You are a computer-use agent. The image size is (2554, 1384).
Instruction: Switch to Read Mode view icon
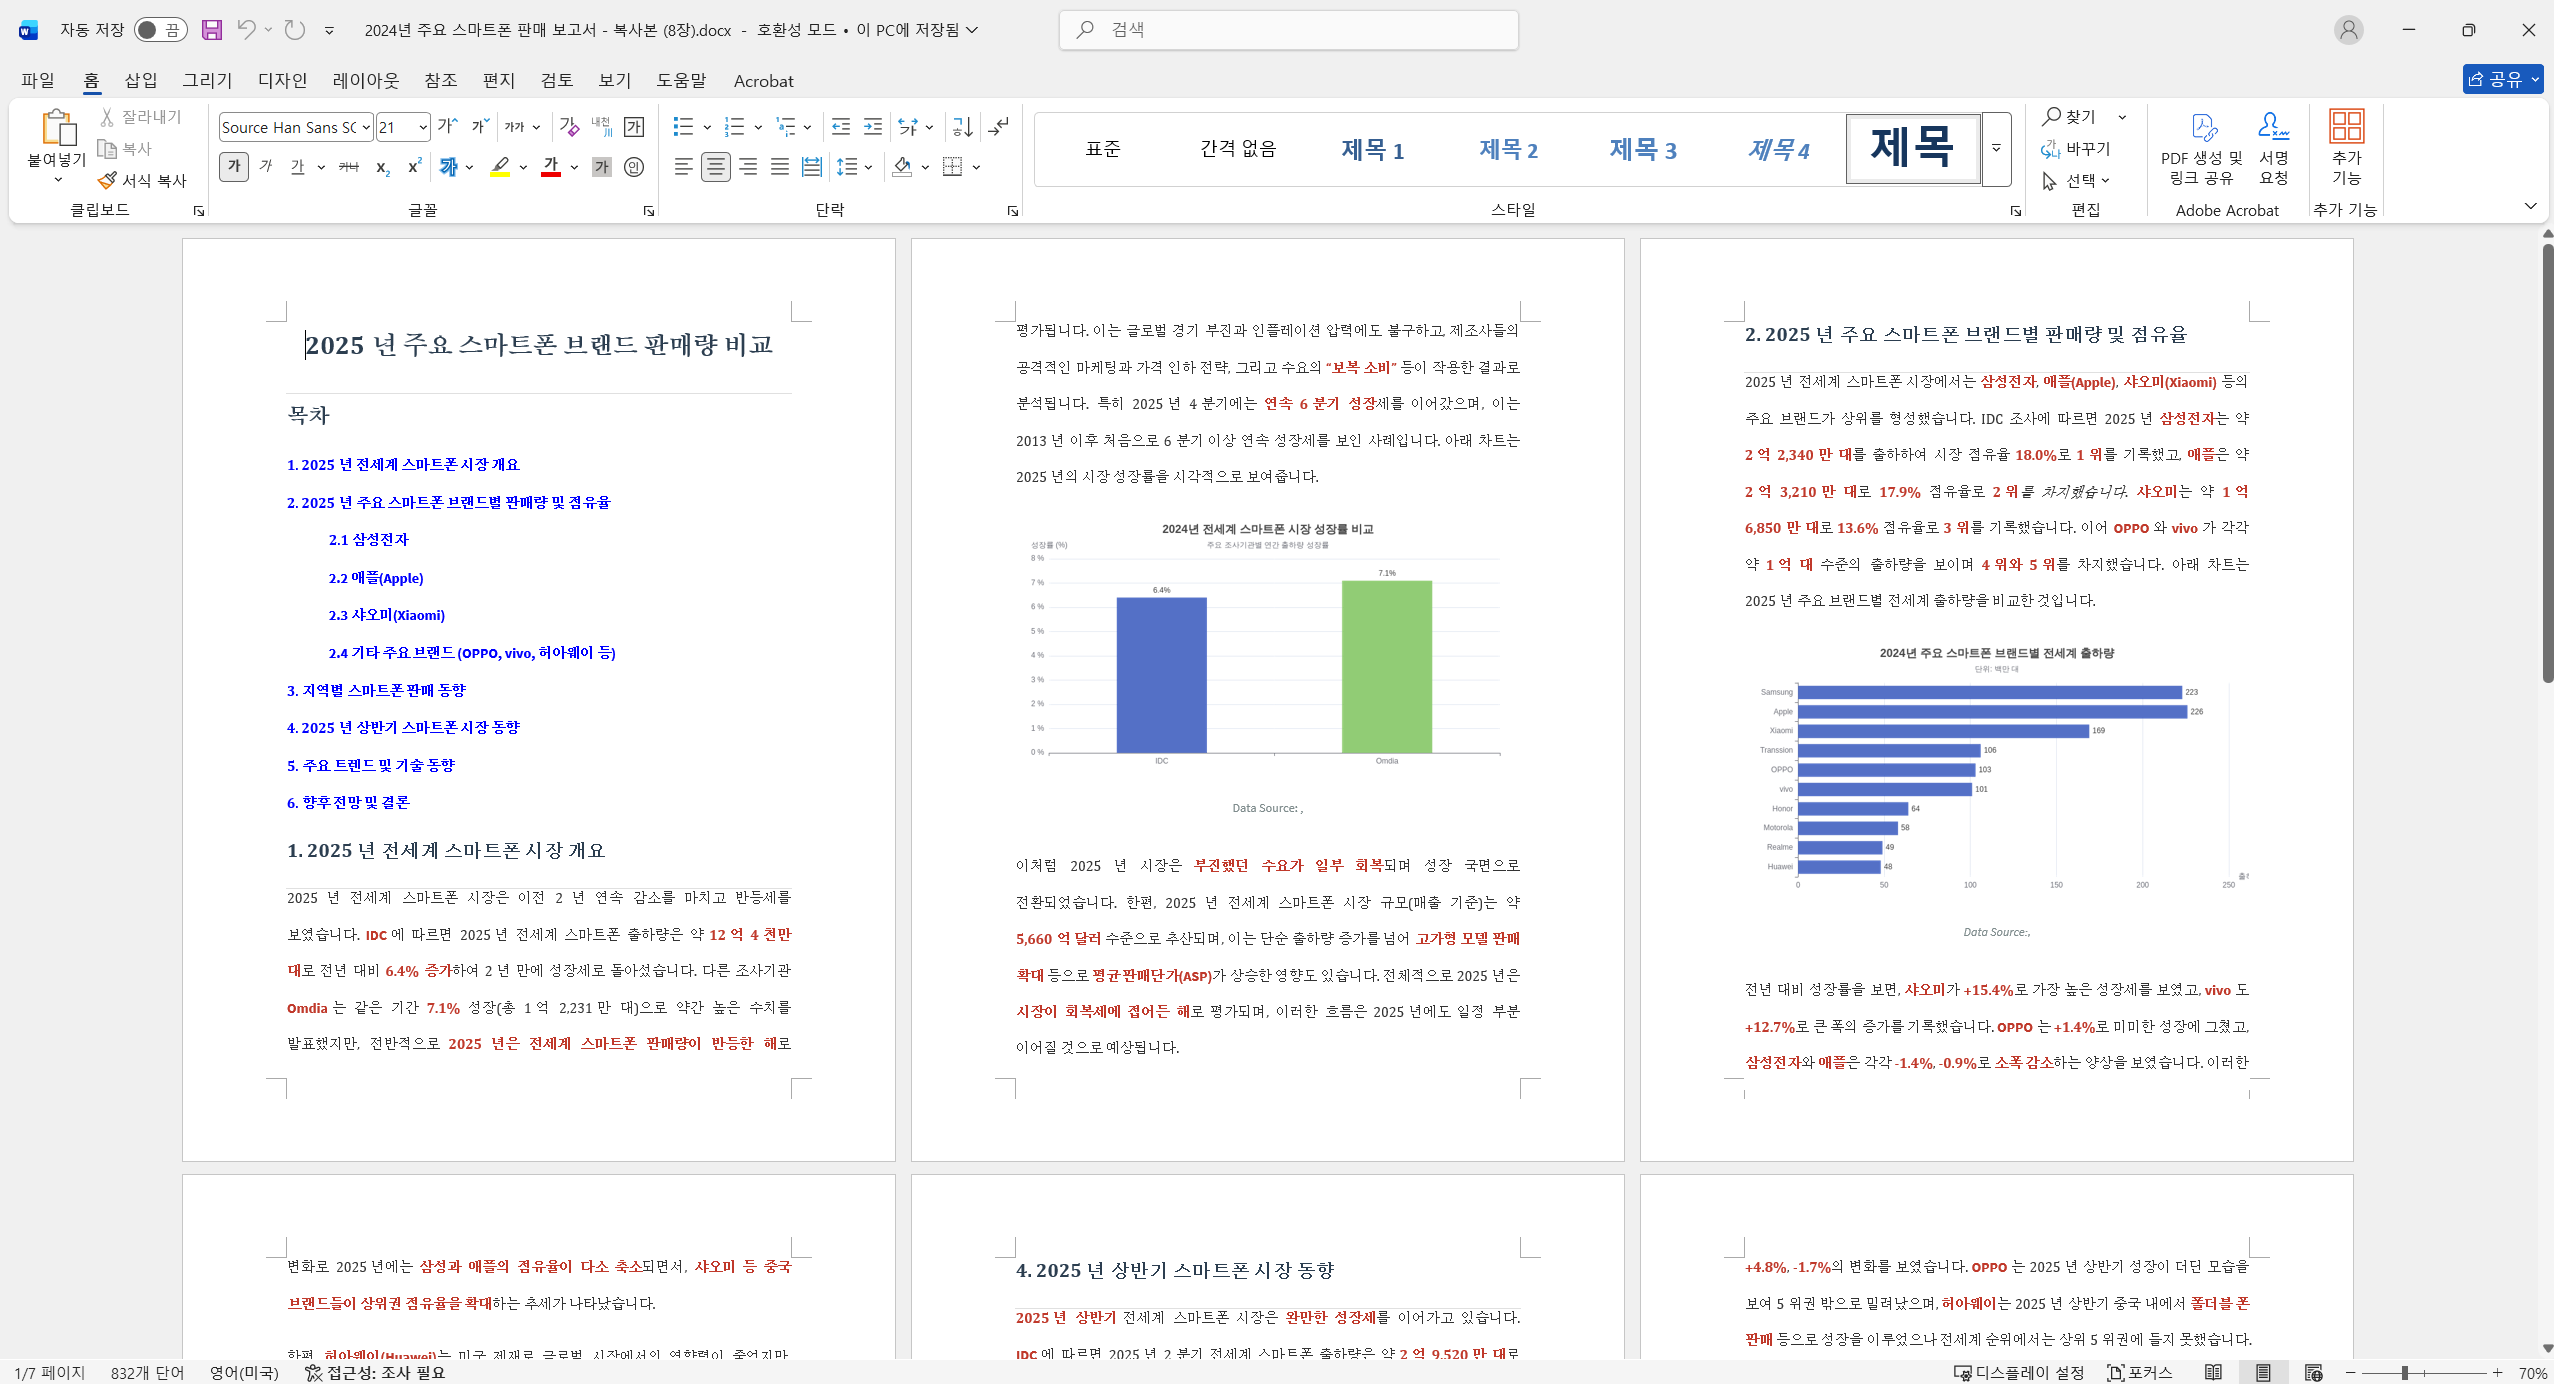[2214, 1372]
